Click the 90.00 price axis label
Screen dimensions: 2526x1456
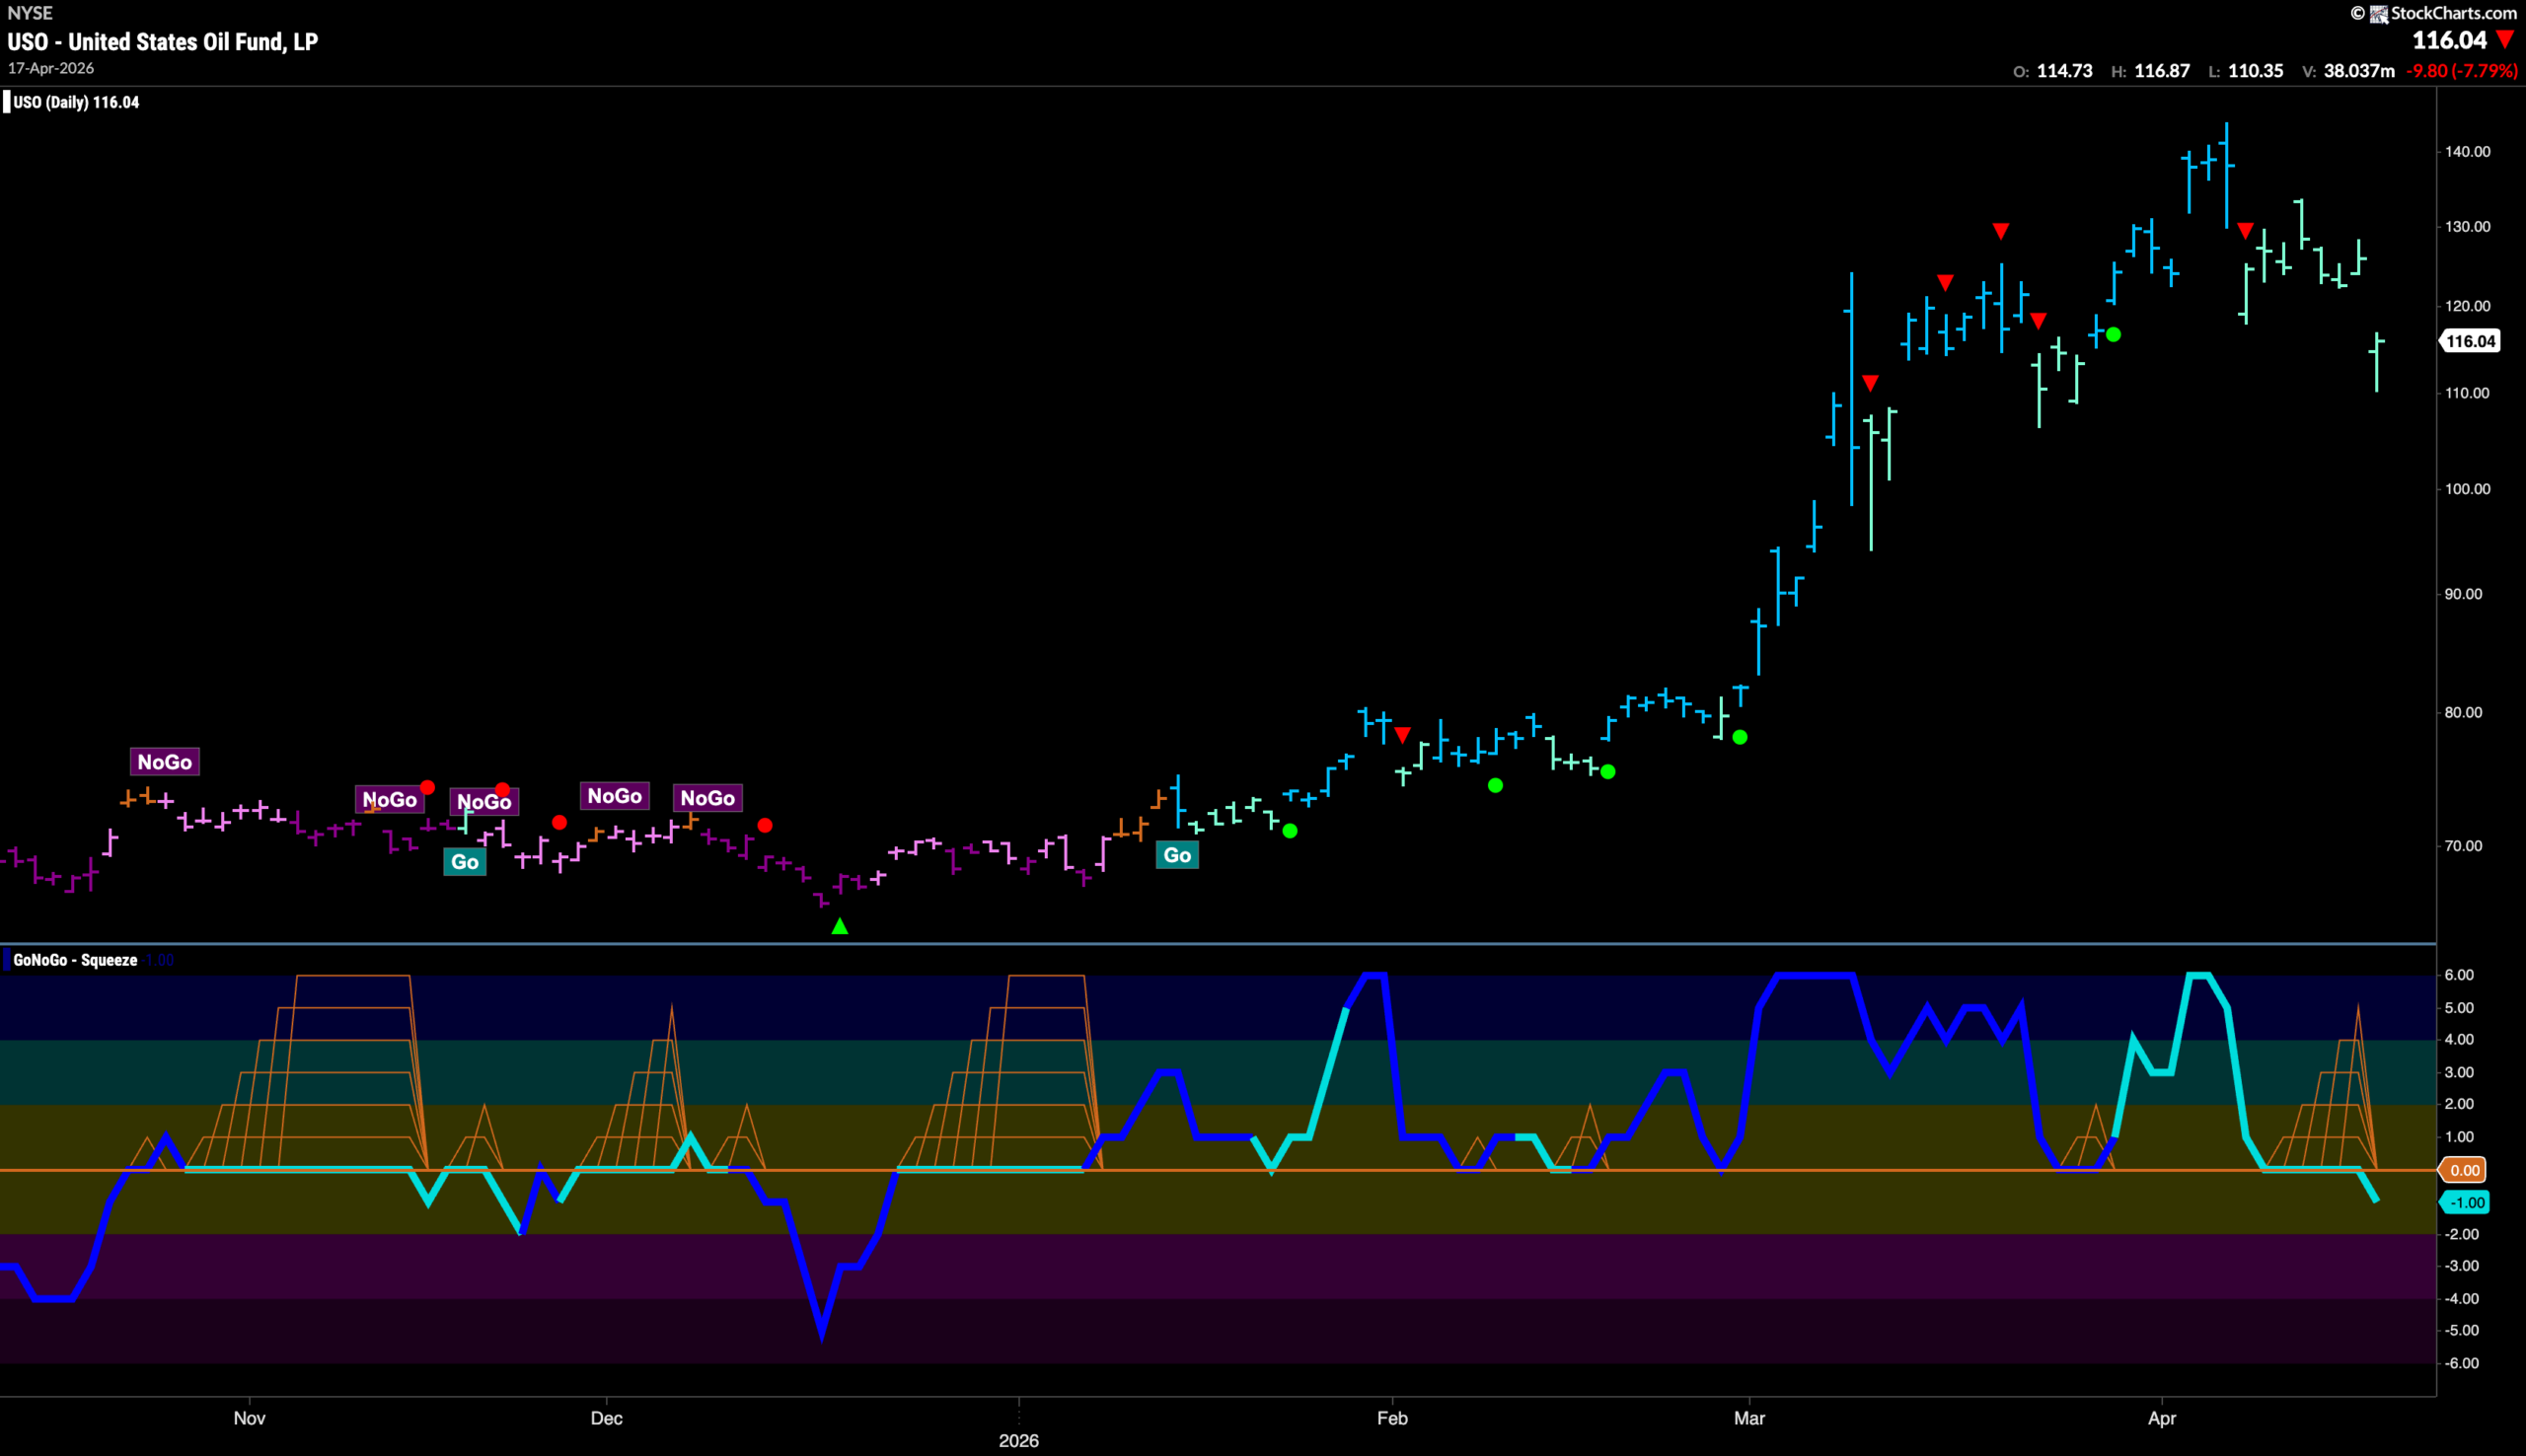coord(2463,594)
